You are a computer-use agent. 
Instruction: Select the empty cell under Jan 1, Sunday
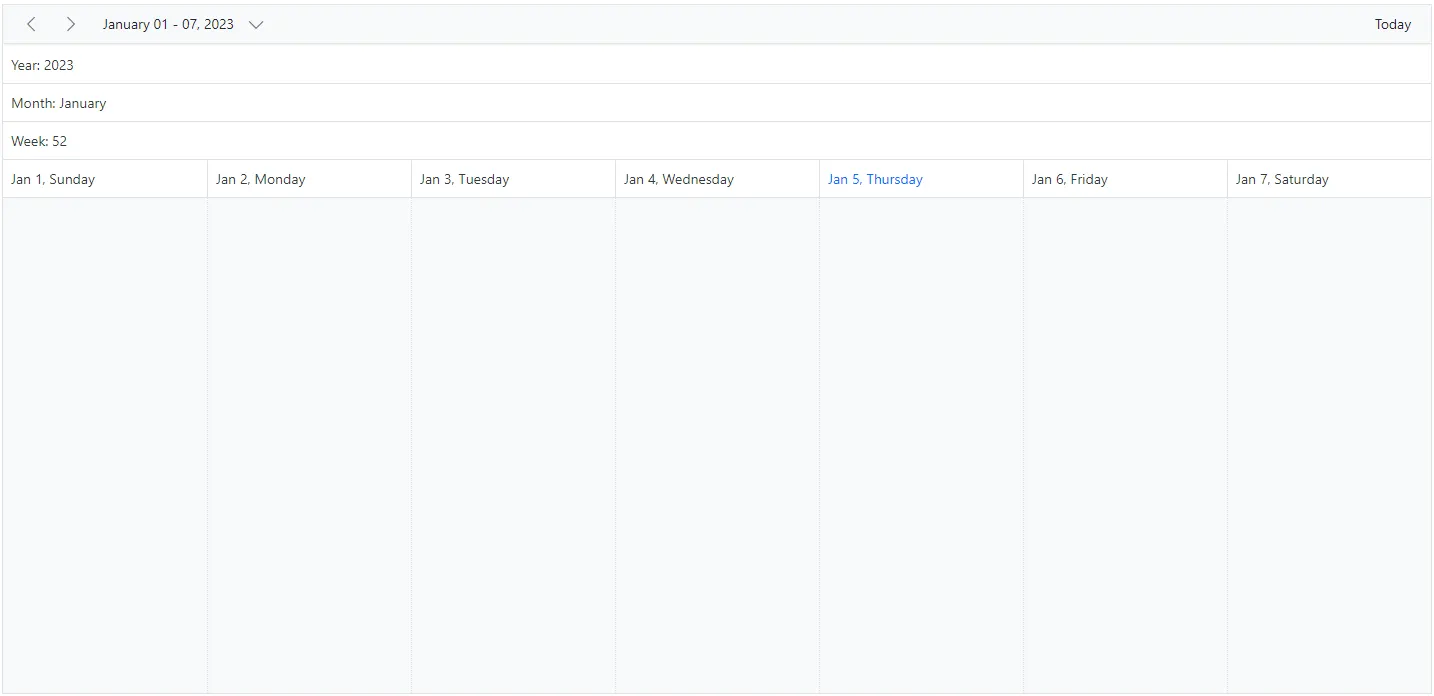(x=105, y=445)
